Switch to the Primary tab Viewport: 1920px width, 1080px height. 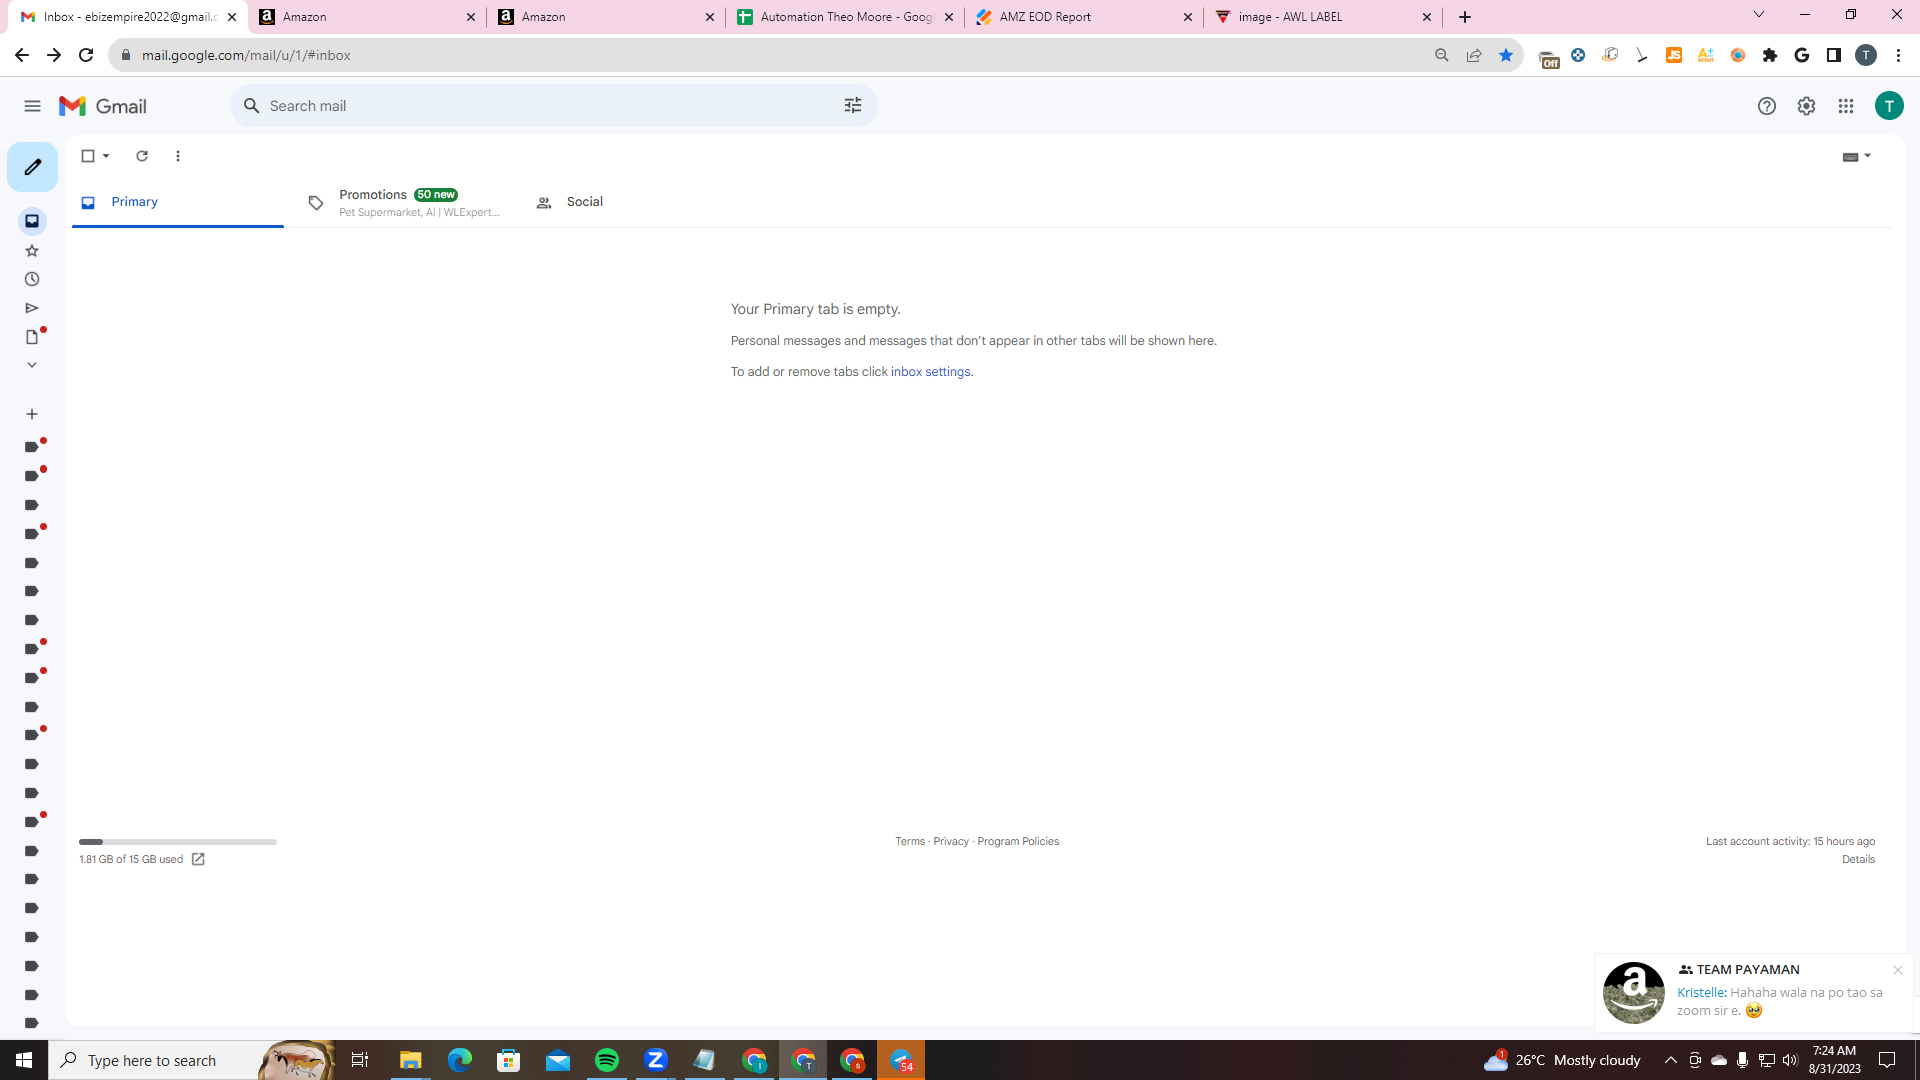pos(178,202)
